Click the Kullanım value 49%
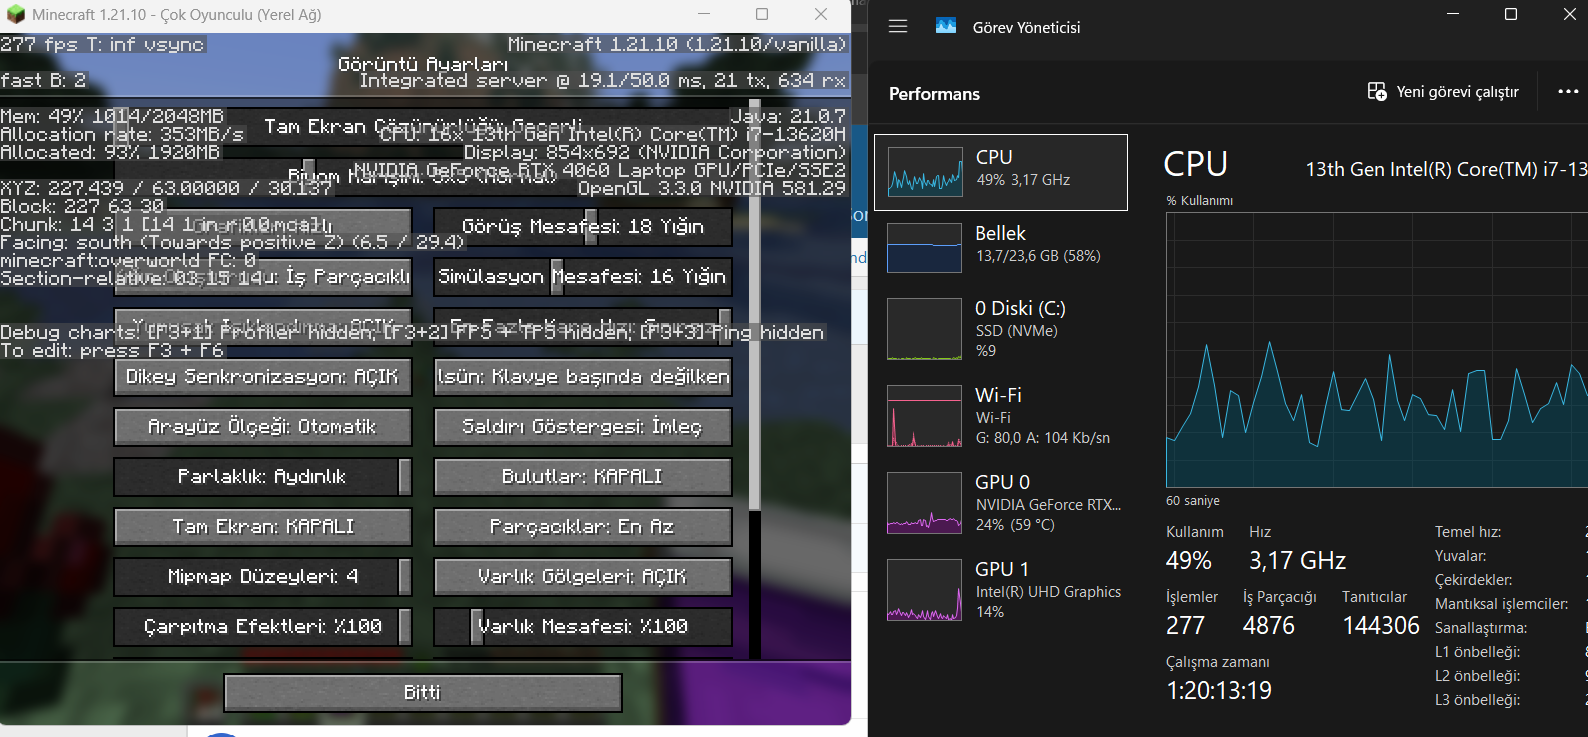The image size is (1588, 737). pos(1189,561)
